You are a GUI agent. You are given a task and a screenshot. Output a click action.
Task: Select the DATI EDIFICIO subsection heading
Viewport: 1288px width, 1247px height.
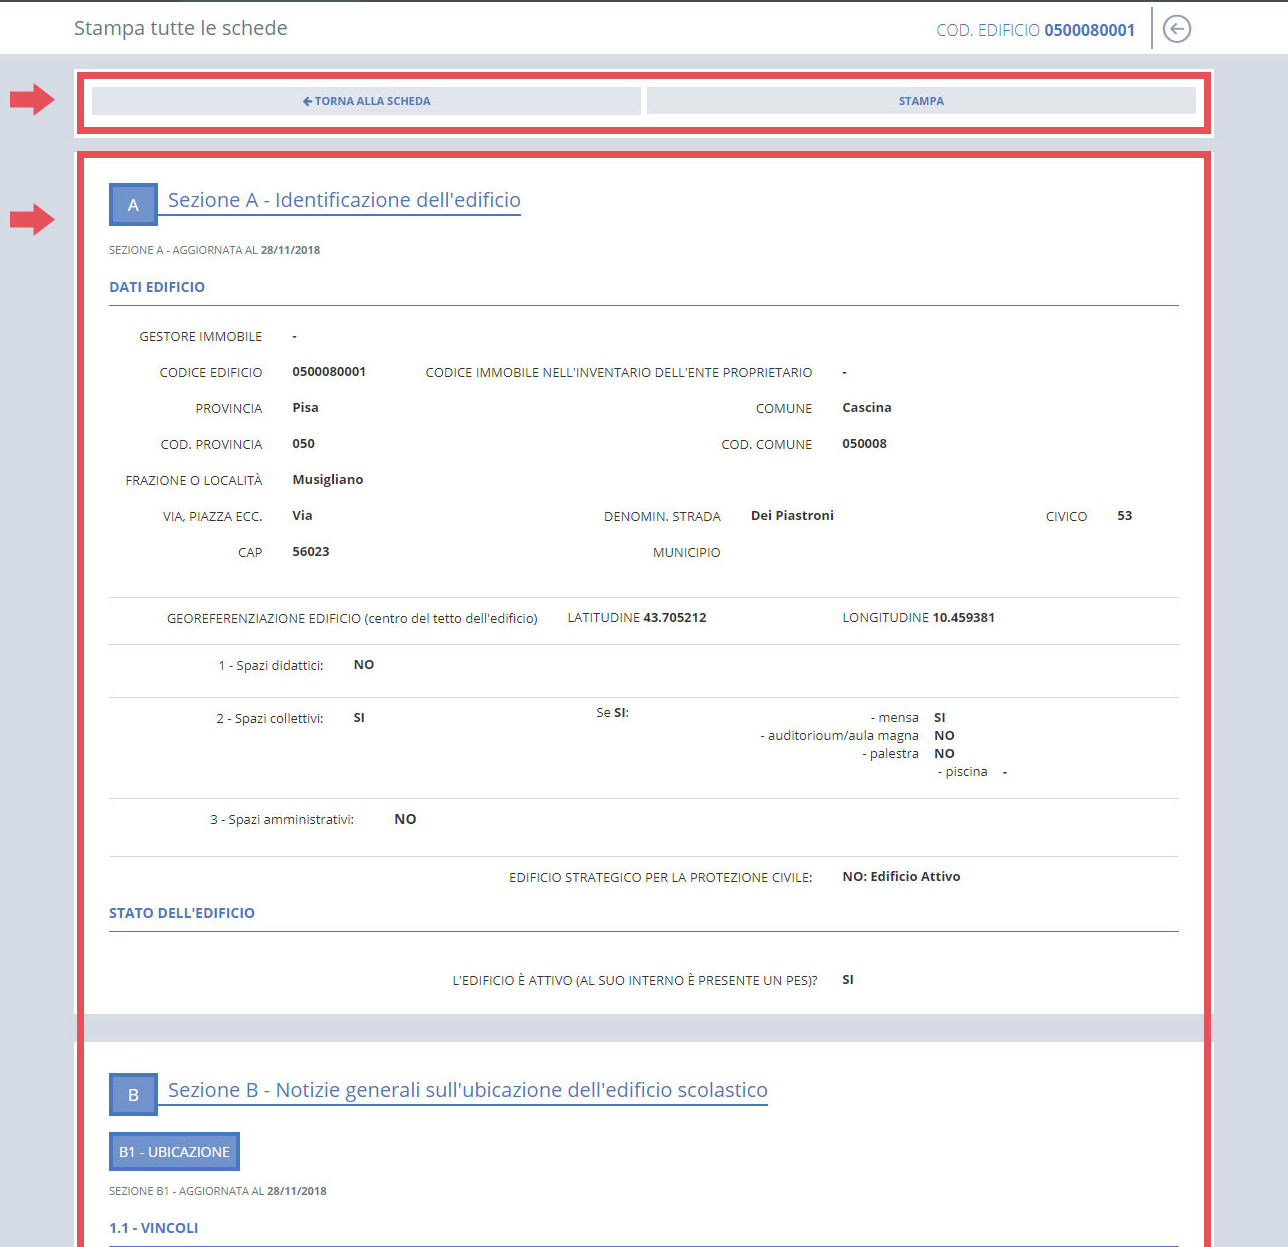click(157, 287)
